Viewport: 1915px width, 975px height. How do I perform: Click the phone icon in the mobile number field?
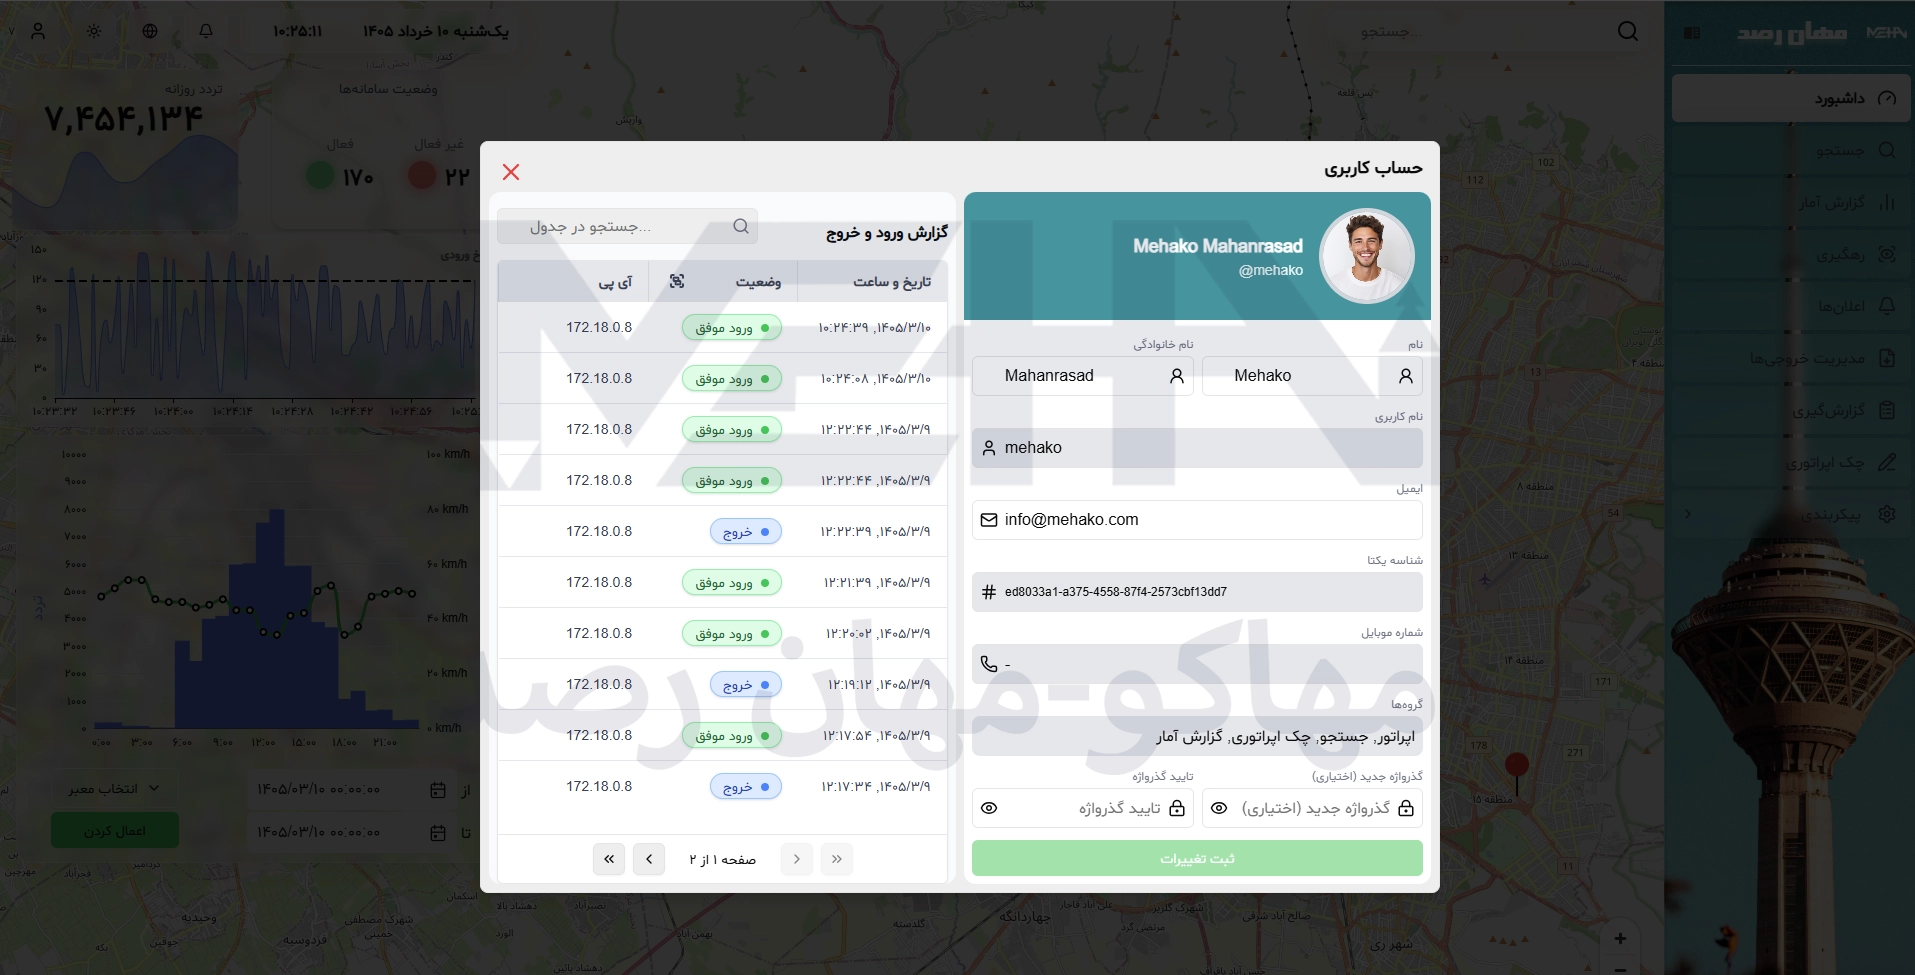tap(989, 664)
